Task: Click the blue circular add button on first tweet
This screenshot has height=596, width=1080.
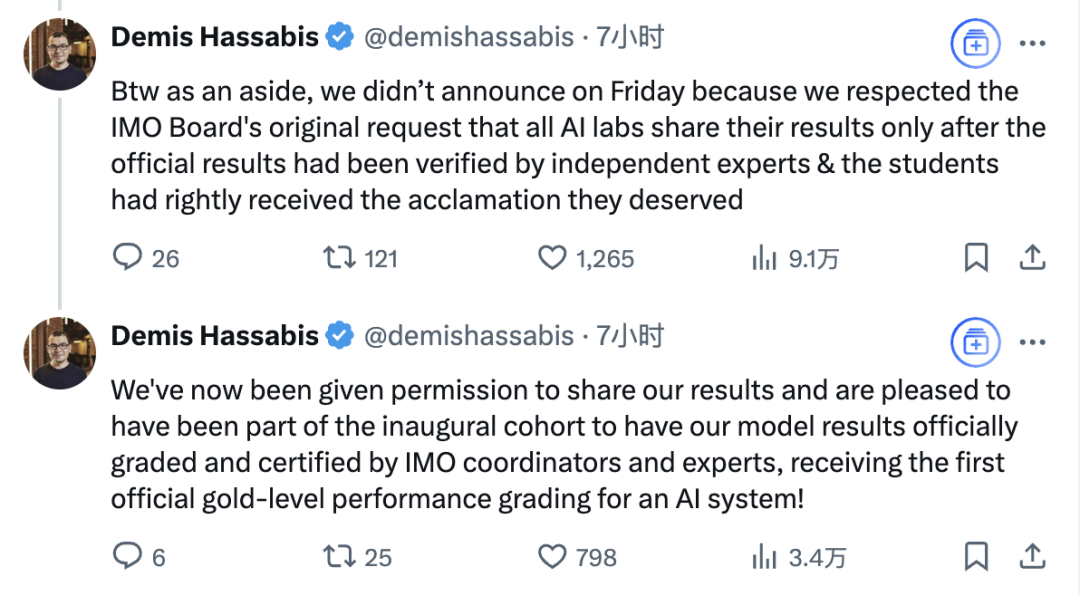Action: pyautogui.click(x=975, y=43)
